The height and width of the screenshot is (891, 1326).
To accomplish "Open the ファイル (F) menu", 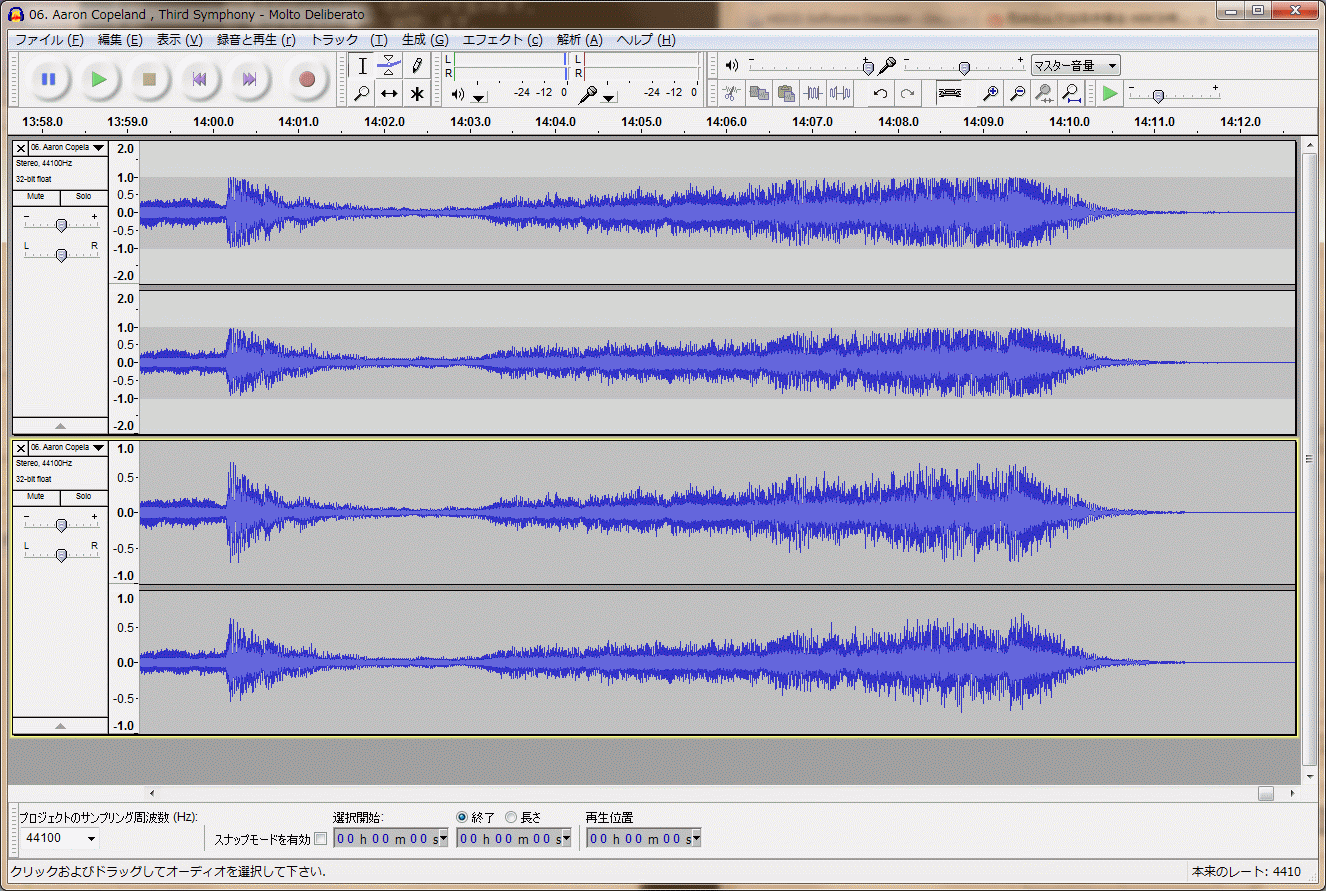I will click(49, 40).
